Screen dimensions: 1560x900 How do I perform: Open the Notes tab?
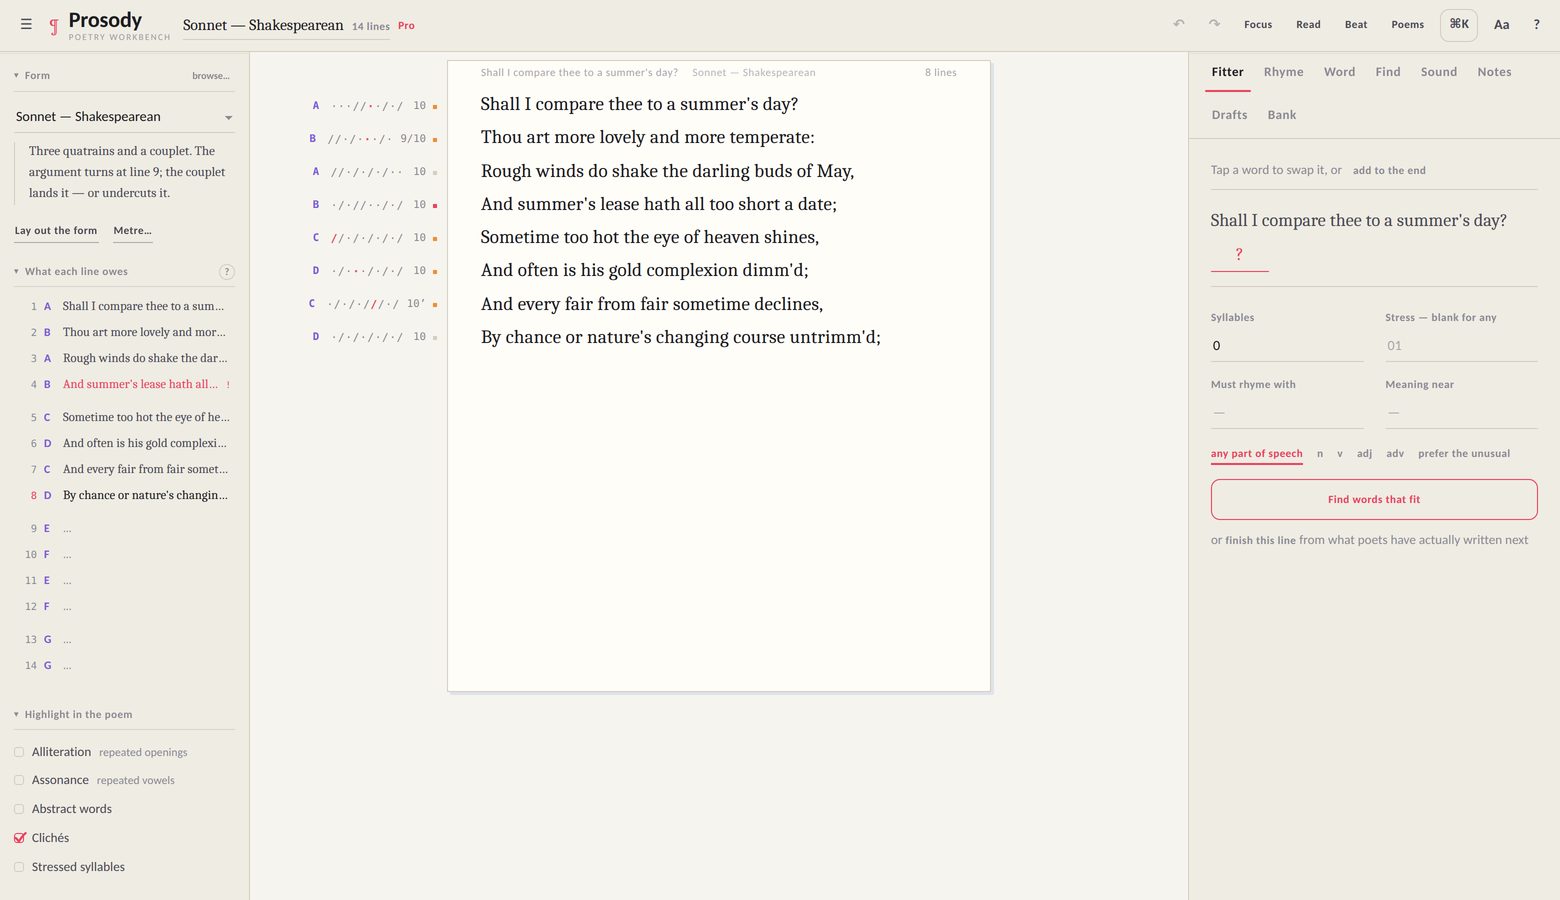click(x=1494, y=72)
